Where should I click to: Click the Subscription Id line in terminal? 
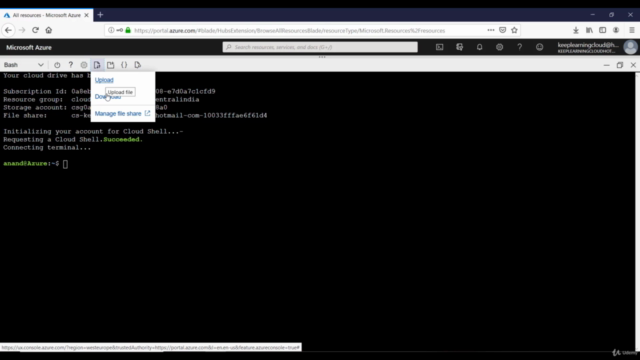pos(109,91)
